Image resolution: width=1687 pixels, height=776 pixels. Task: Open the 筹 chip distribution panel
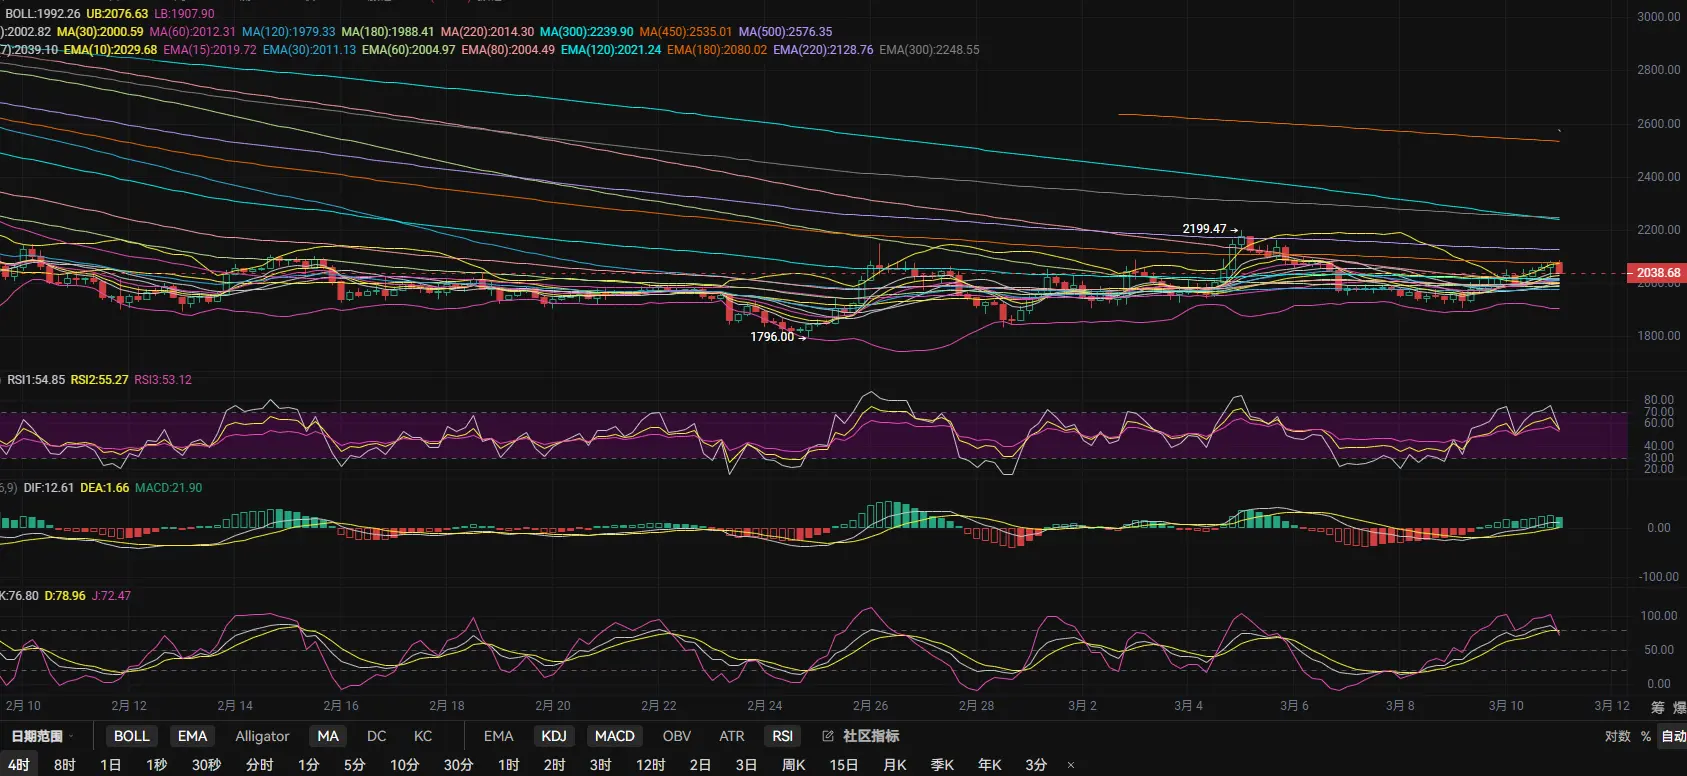(1657, 707)
